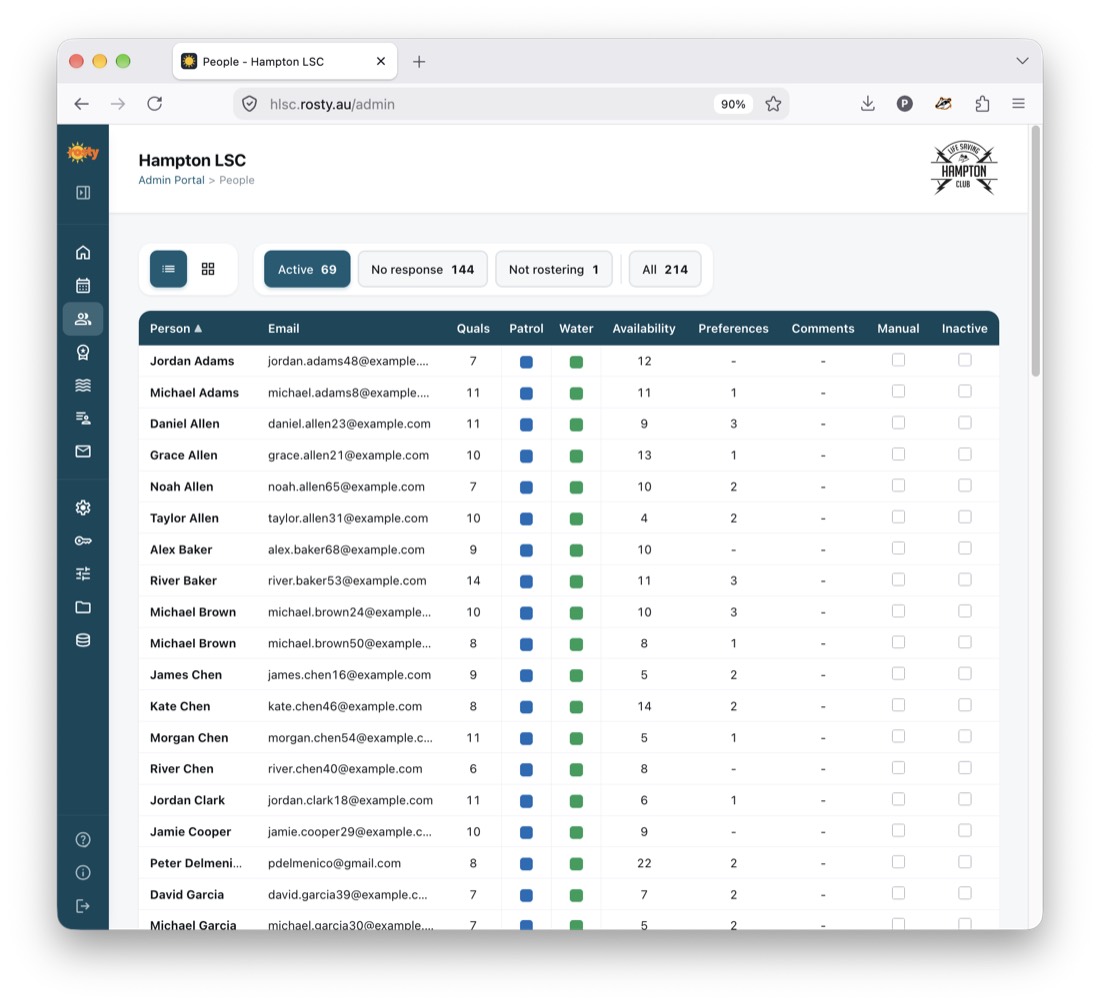Click email grace.allen21@example.com
Viewport: 1100px width, 1005px height.
(348, 455)
